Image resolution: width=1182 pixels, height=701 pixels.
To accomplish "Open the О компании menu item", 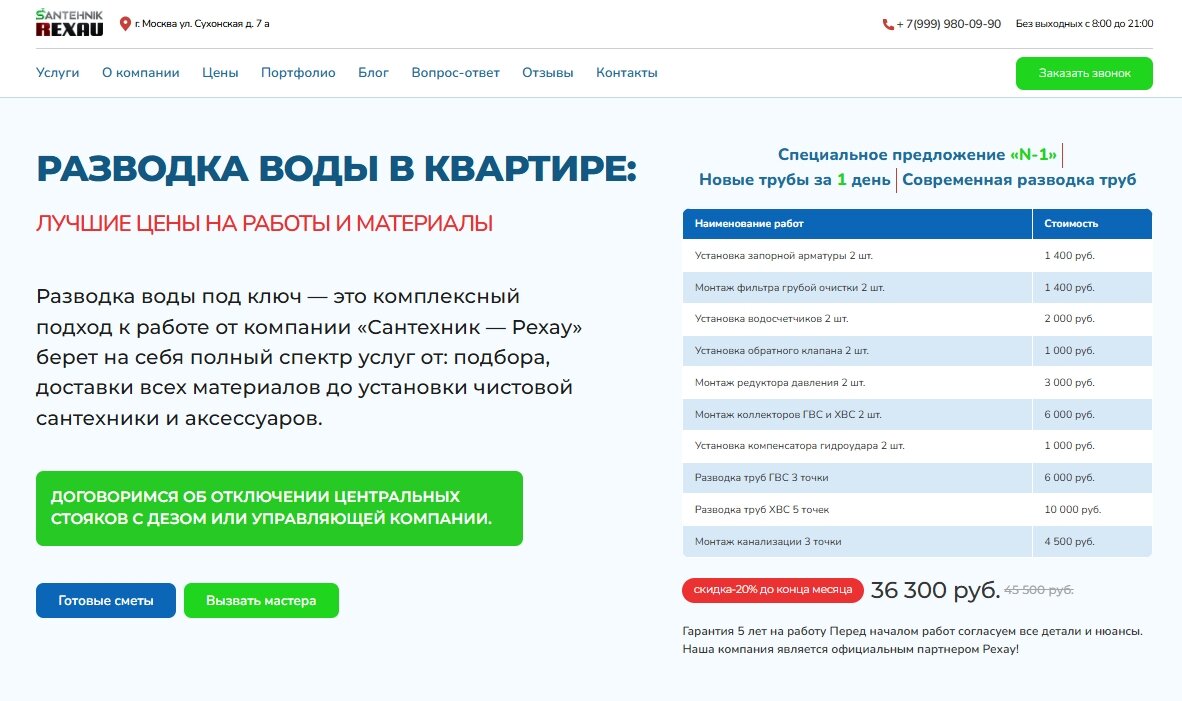I will coord(141,73).
